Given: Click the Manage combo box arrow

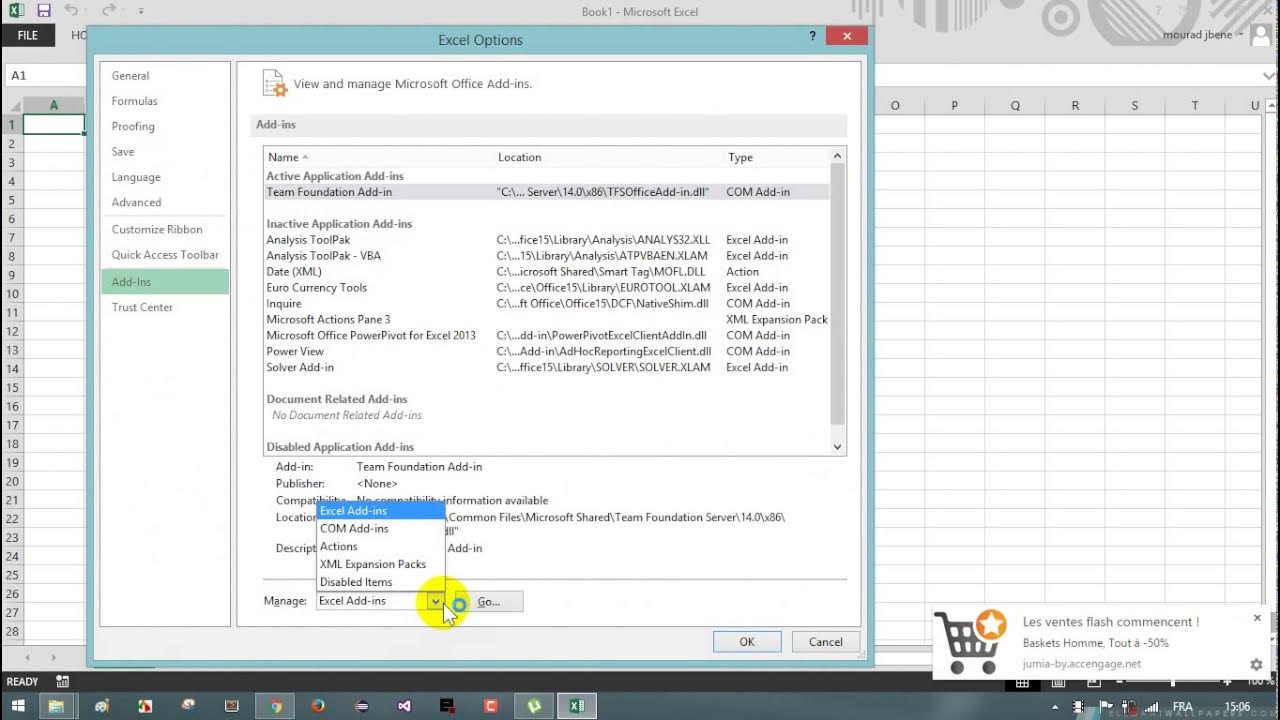Looking at the screenshot, I should tap(436, 602).
